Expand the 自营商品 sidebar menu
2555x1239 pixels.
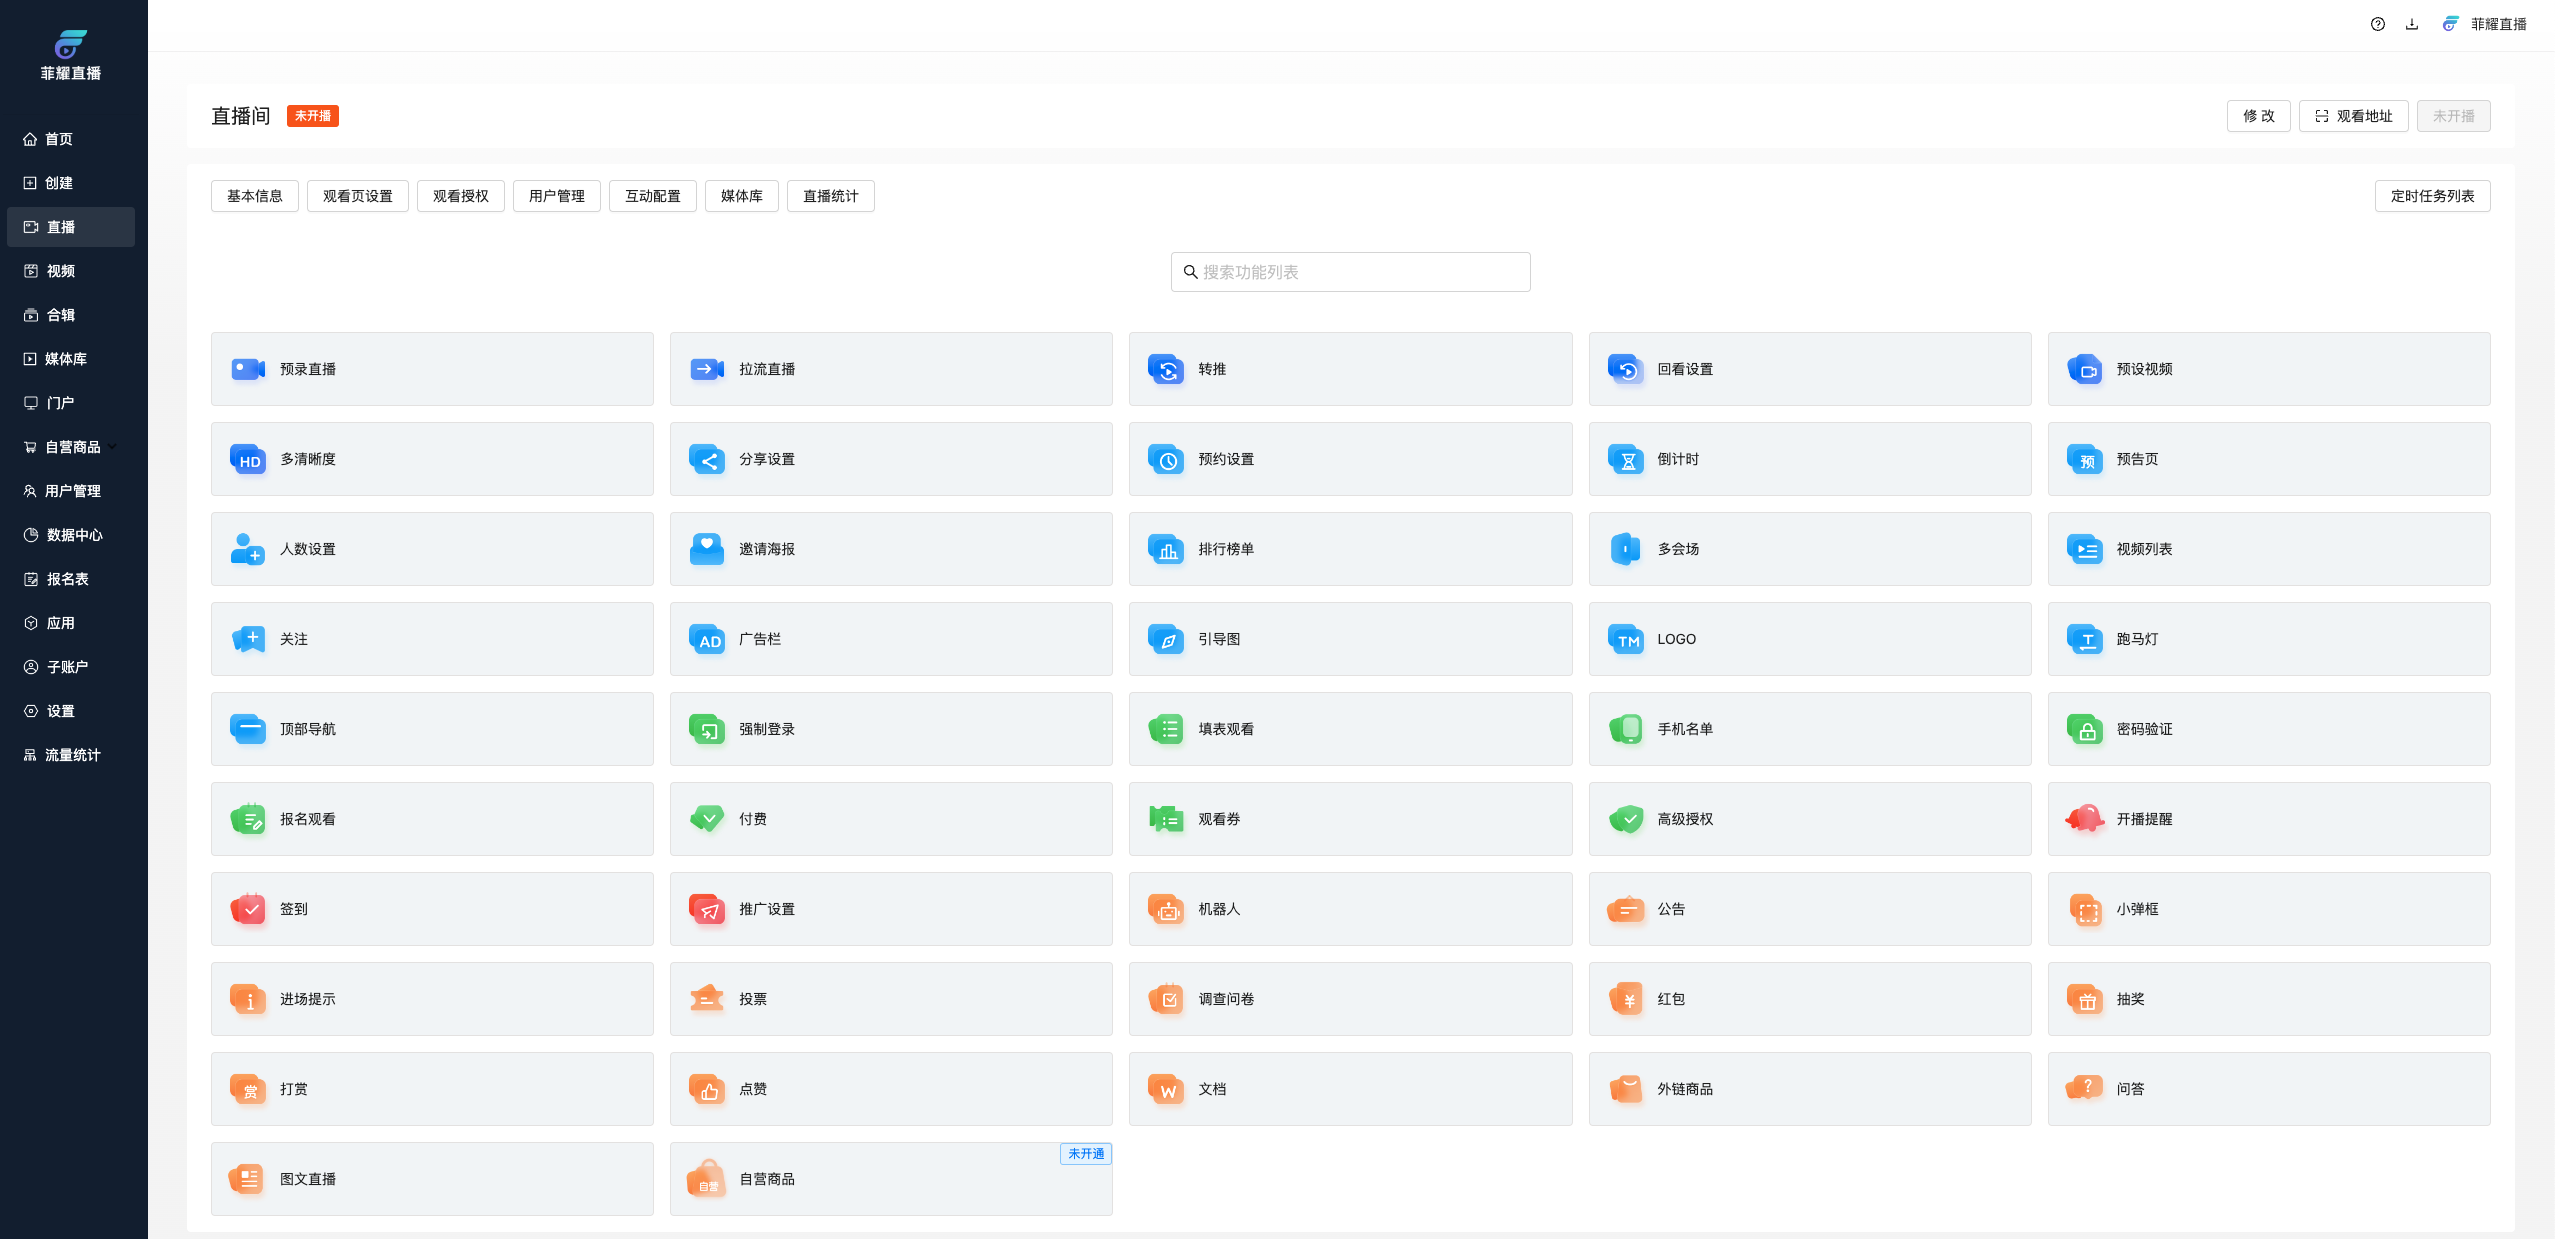point(72,447)
